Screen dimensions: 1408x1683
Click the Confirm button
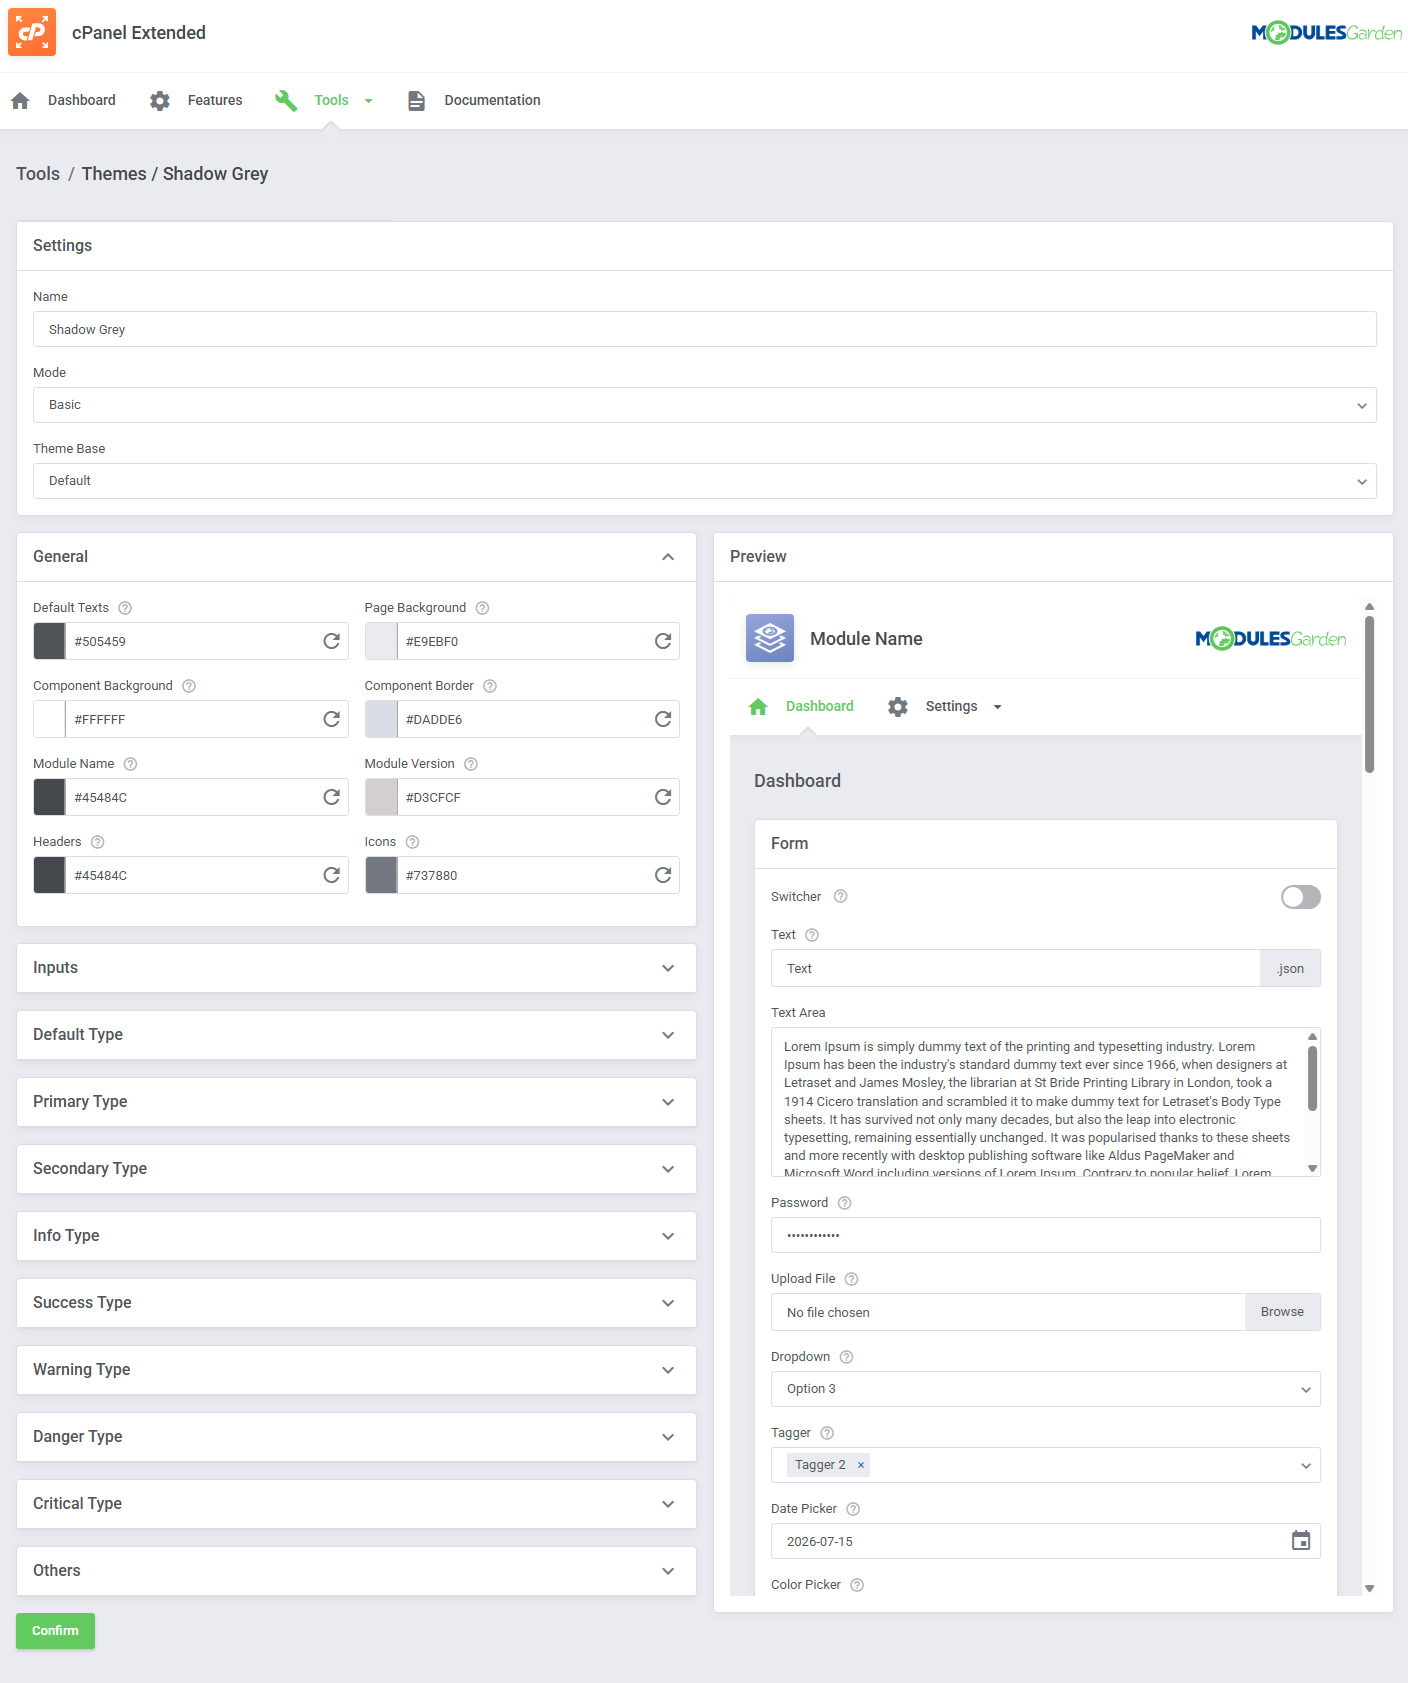pyautogui.click(x=55, y=1631)
